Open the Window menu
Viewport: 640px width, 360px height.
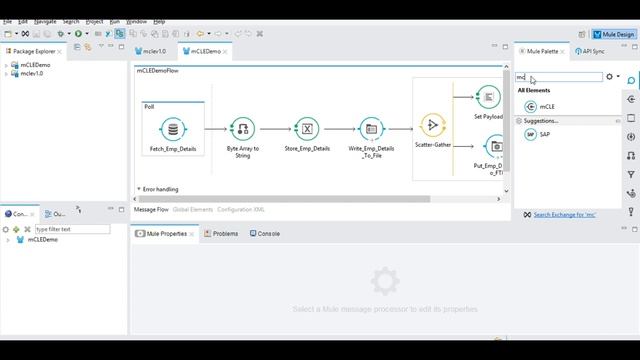coord(136,22)
